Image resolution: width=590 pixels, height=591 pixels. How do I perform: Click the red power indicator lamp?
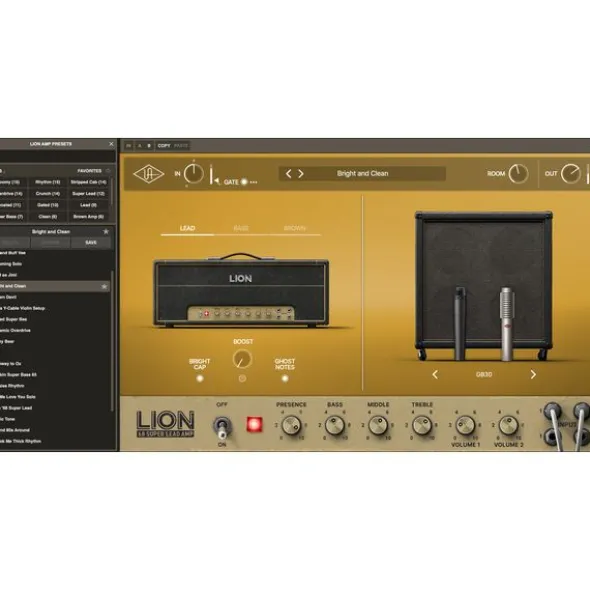point(254,424)
